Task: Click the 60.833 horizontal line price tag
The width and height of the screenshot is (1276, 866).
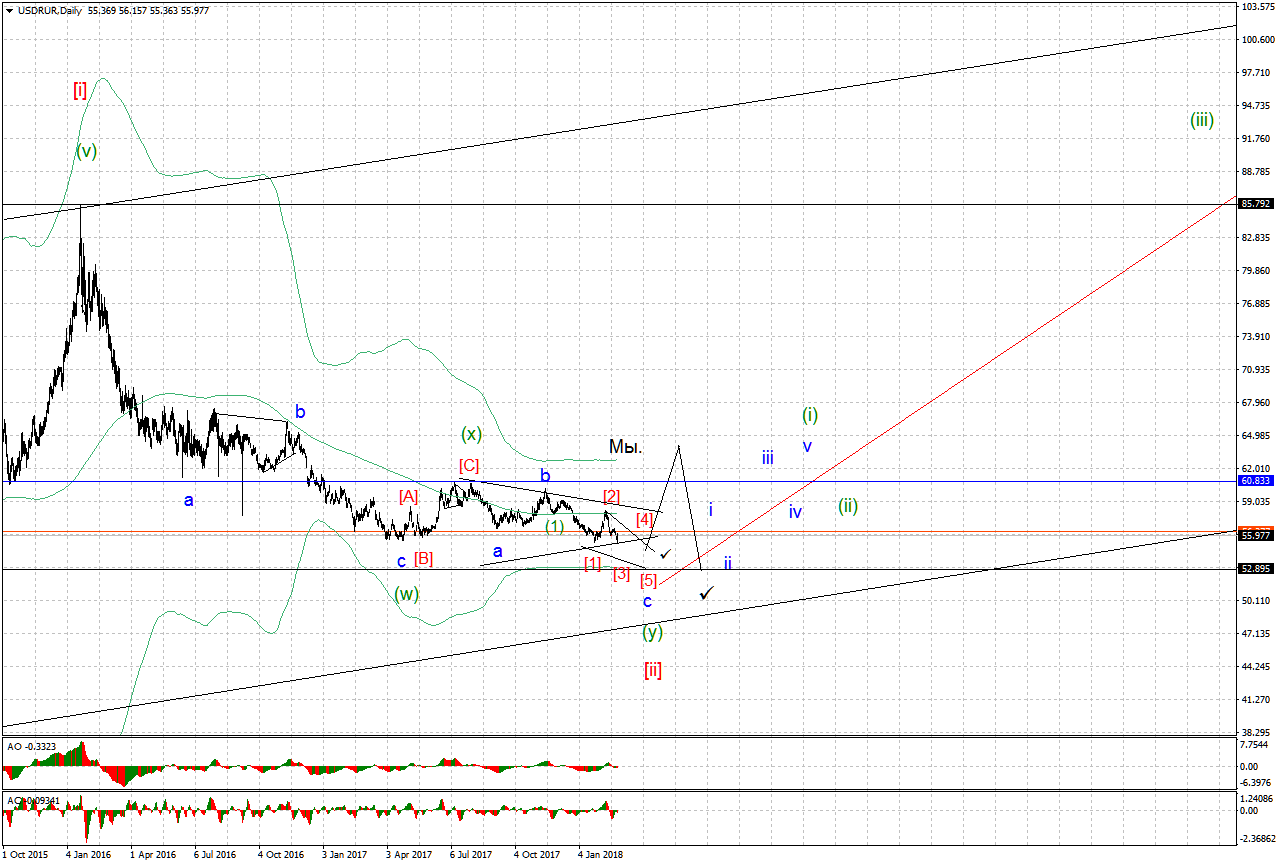Action: point(1256,481)
